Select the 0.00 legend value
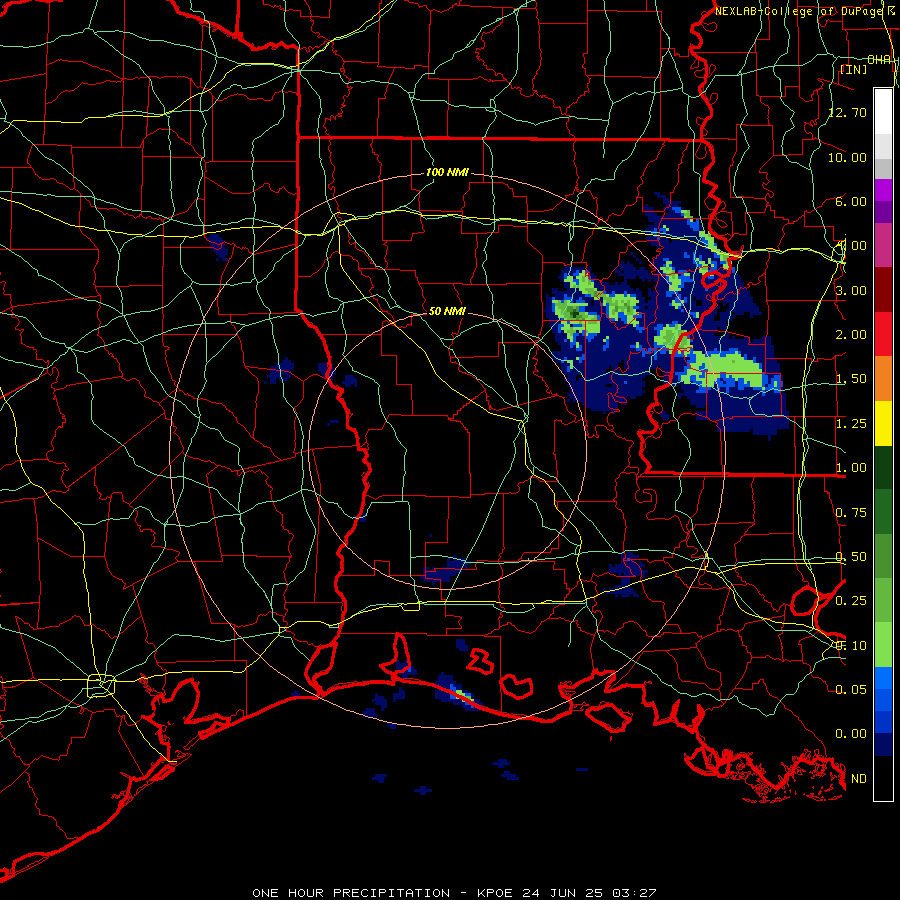The height and width of the screenshot is (900, 900). click(x=851, y=734)
